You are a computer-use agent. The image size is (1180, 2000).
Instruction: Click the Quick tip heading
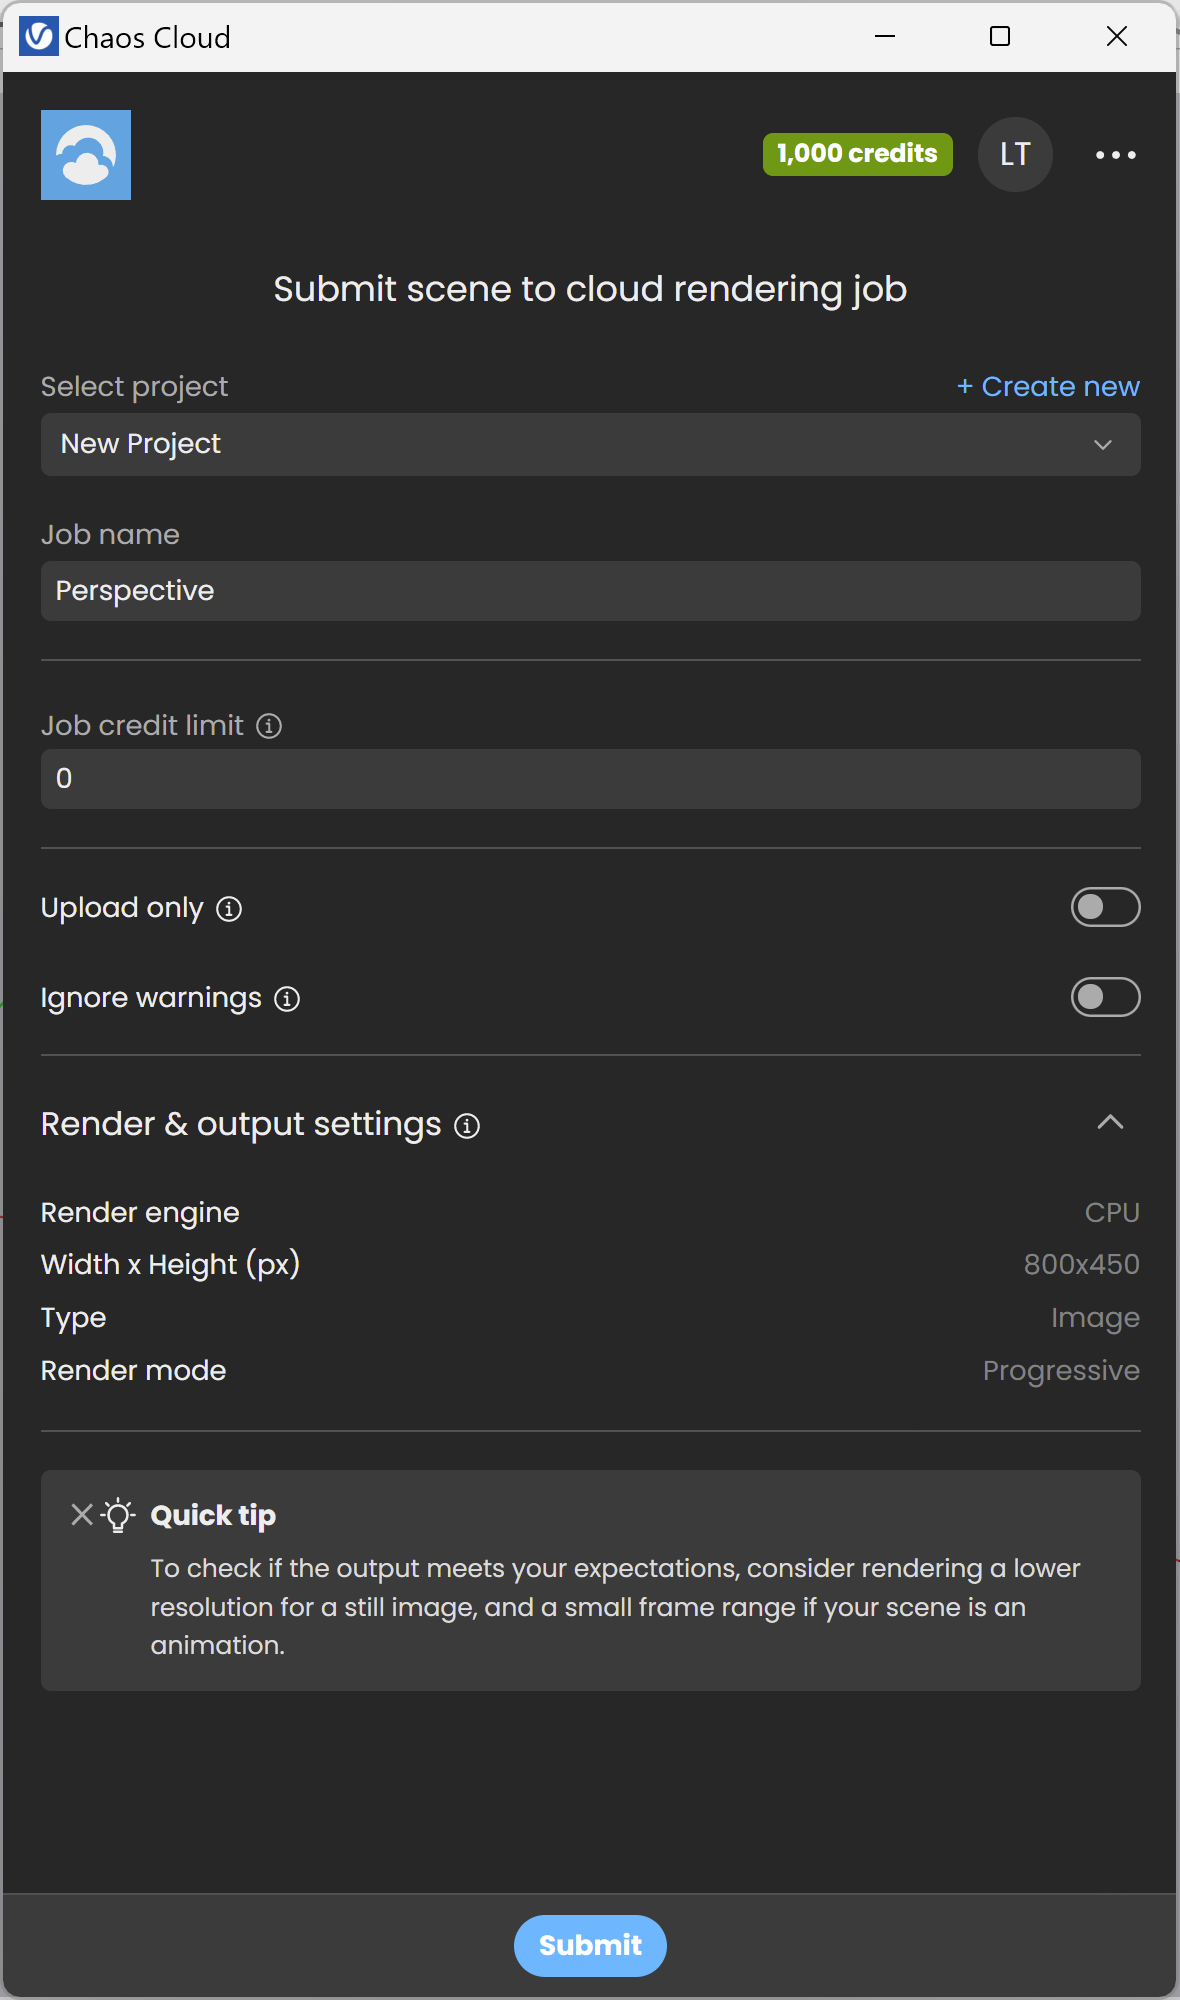point(213,1516)
